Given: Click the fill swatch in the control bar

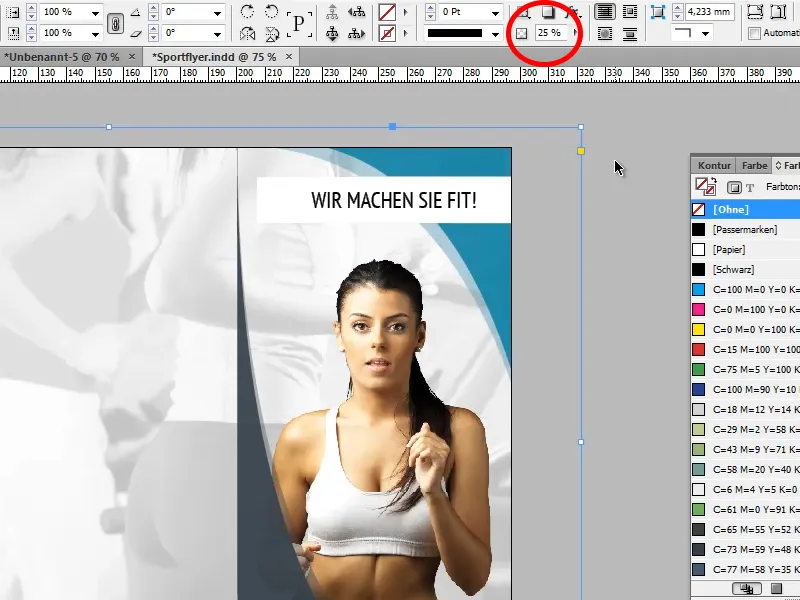Looking at the screenshot, I should pos(387,12).
